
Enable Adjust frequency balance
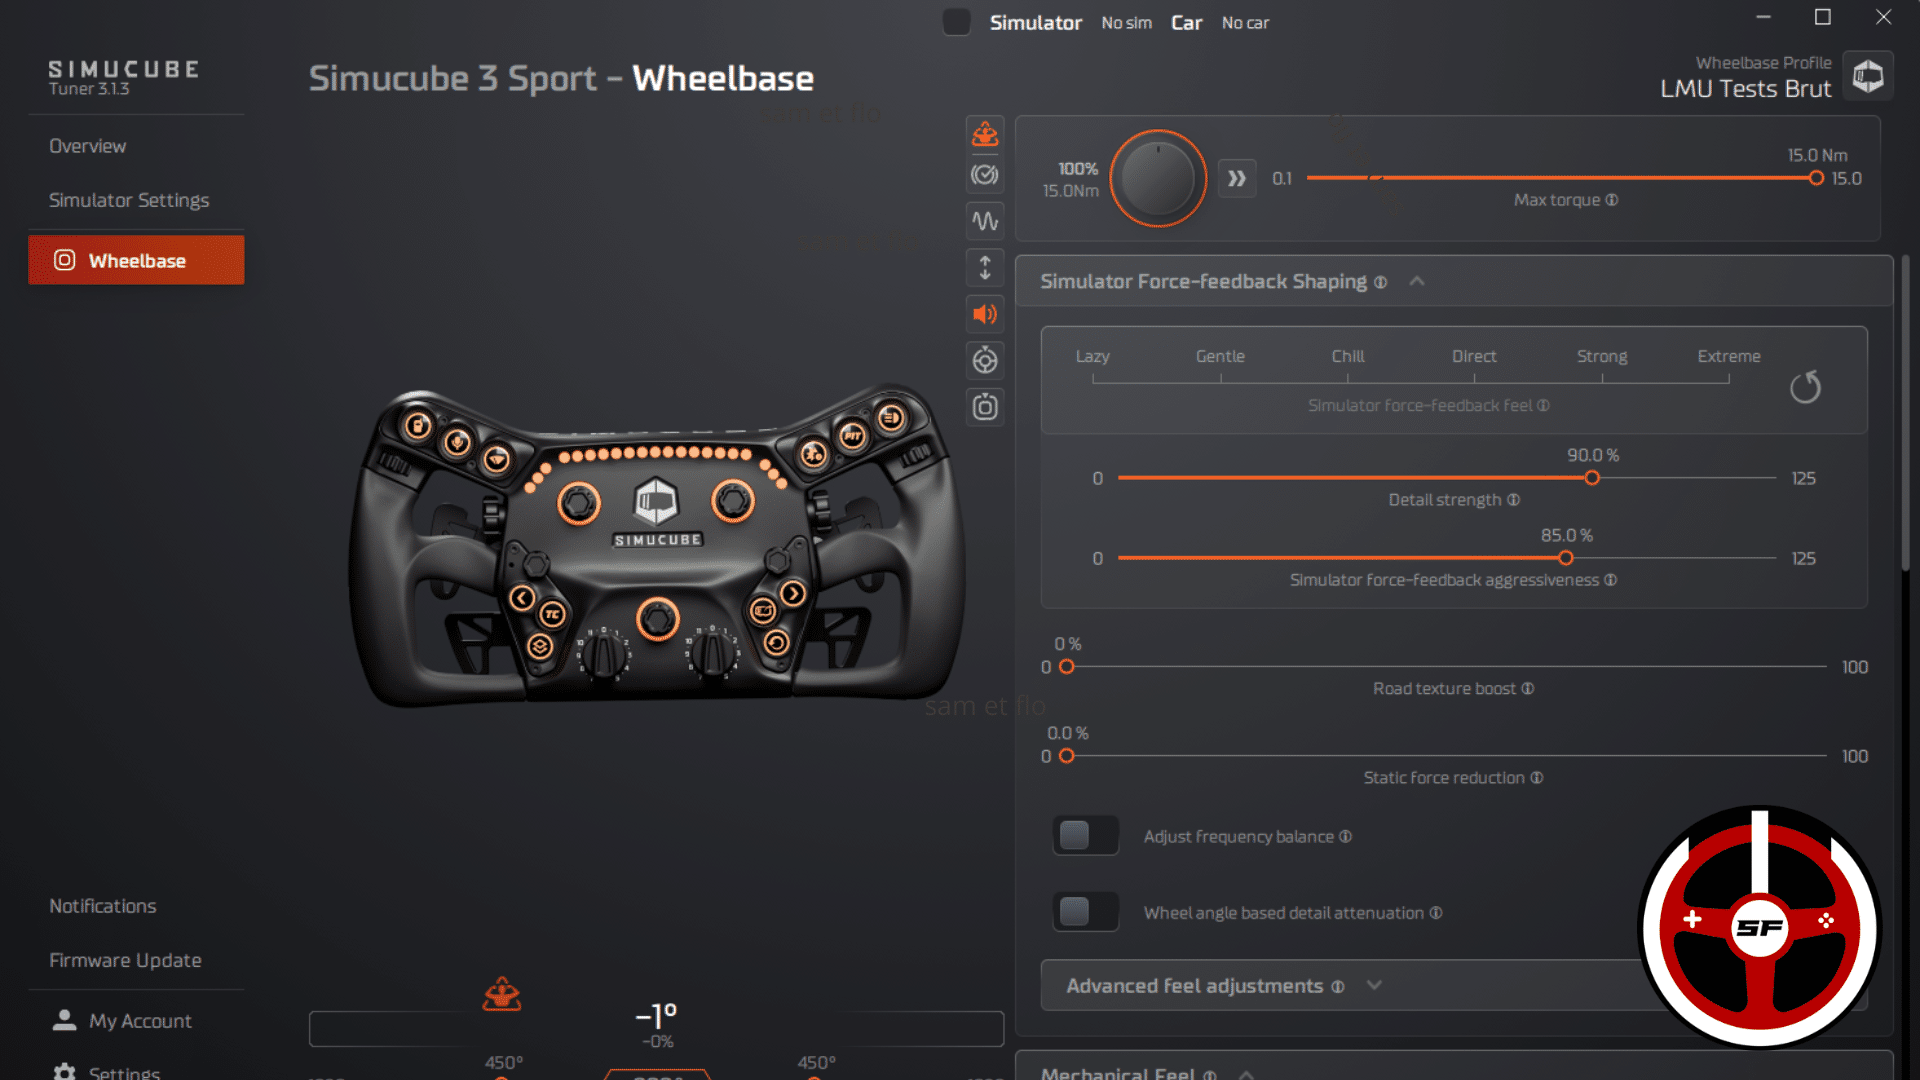tap(1085, 835)
